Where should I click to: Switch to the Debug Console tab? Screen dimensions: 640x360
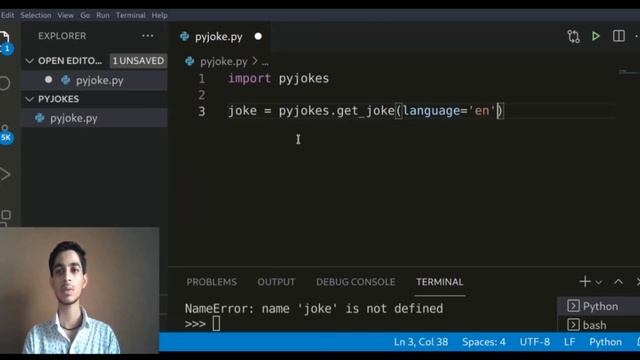356,282
